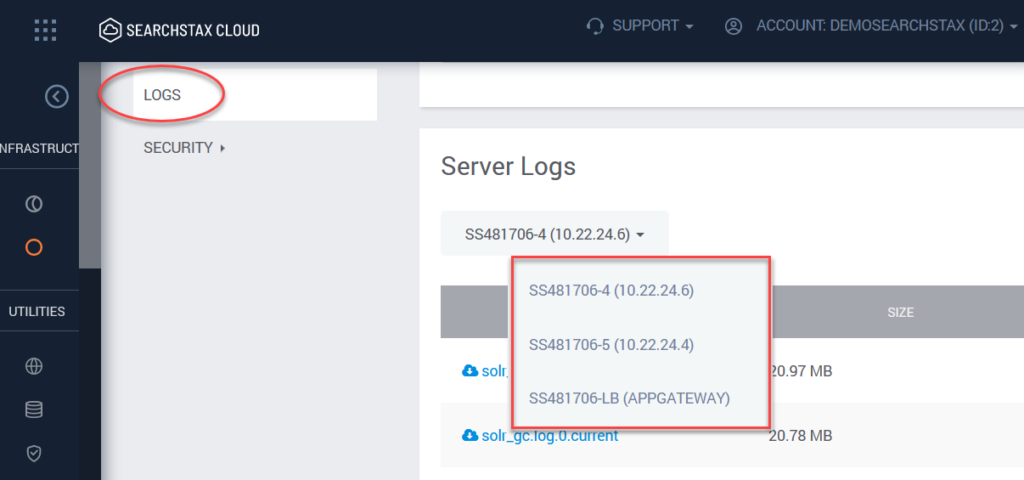Expand the SECURITY submenu
This screenshot has height=480, width=1024.
coord(185,148)
